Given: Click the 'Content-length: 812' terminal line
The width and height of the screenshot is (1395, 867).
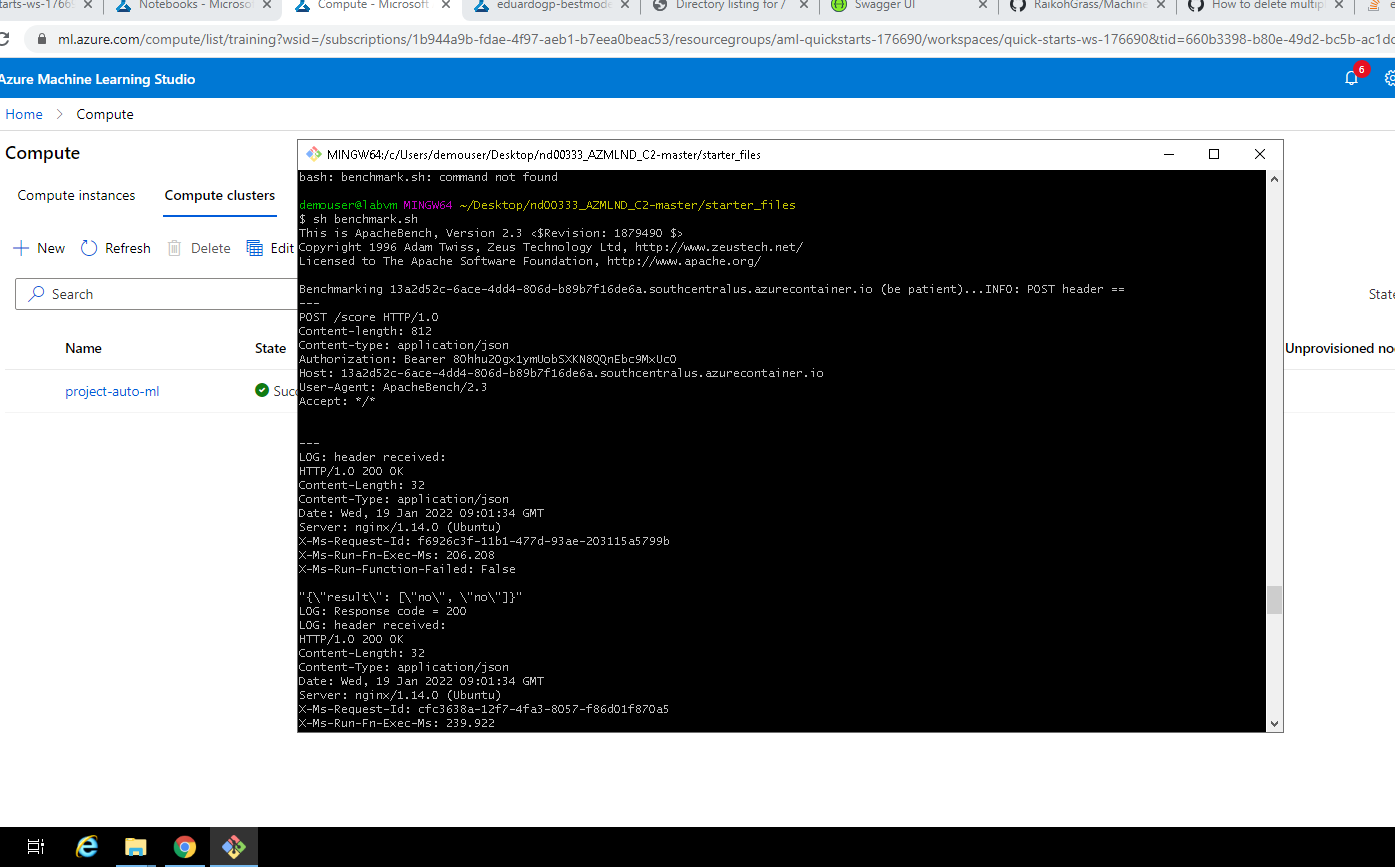Looking at the screenshot, I should click(x=365, y=331).
